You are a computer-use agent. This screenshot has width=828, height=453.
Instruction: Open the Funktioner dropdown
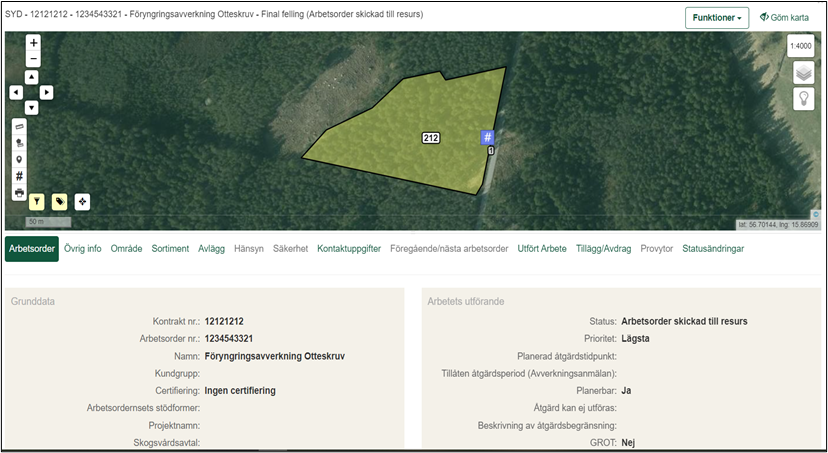point(716,18)
